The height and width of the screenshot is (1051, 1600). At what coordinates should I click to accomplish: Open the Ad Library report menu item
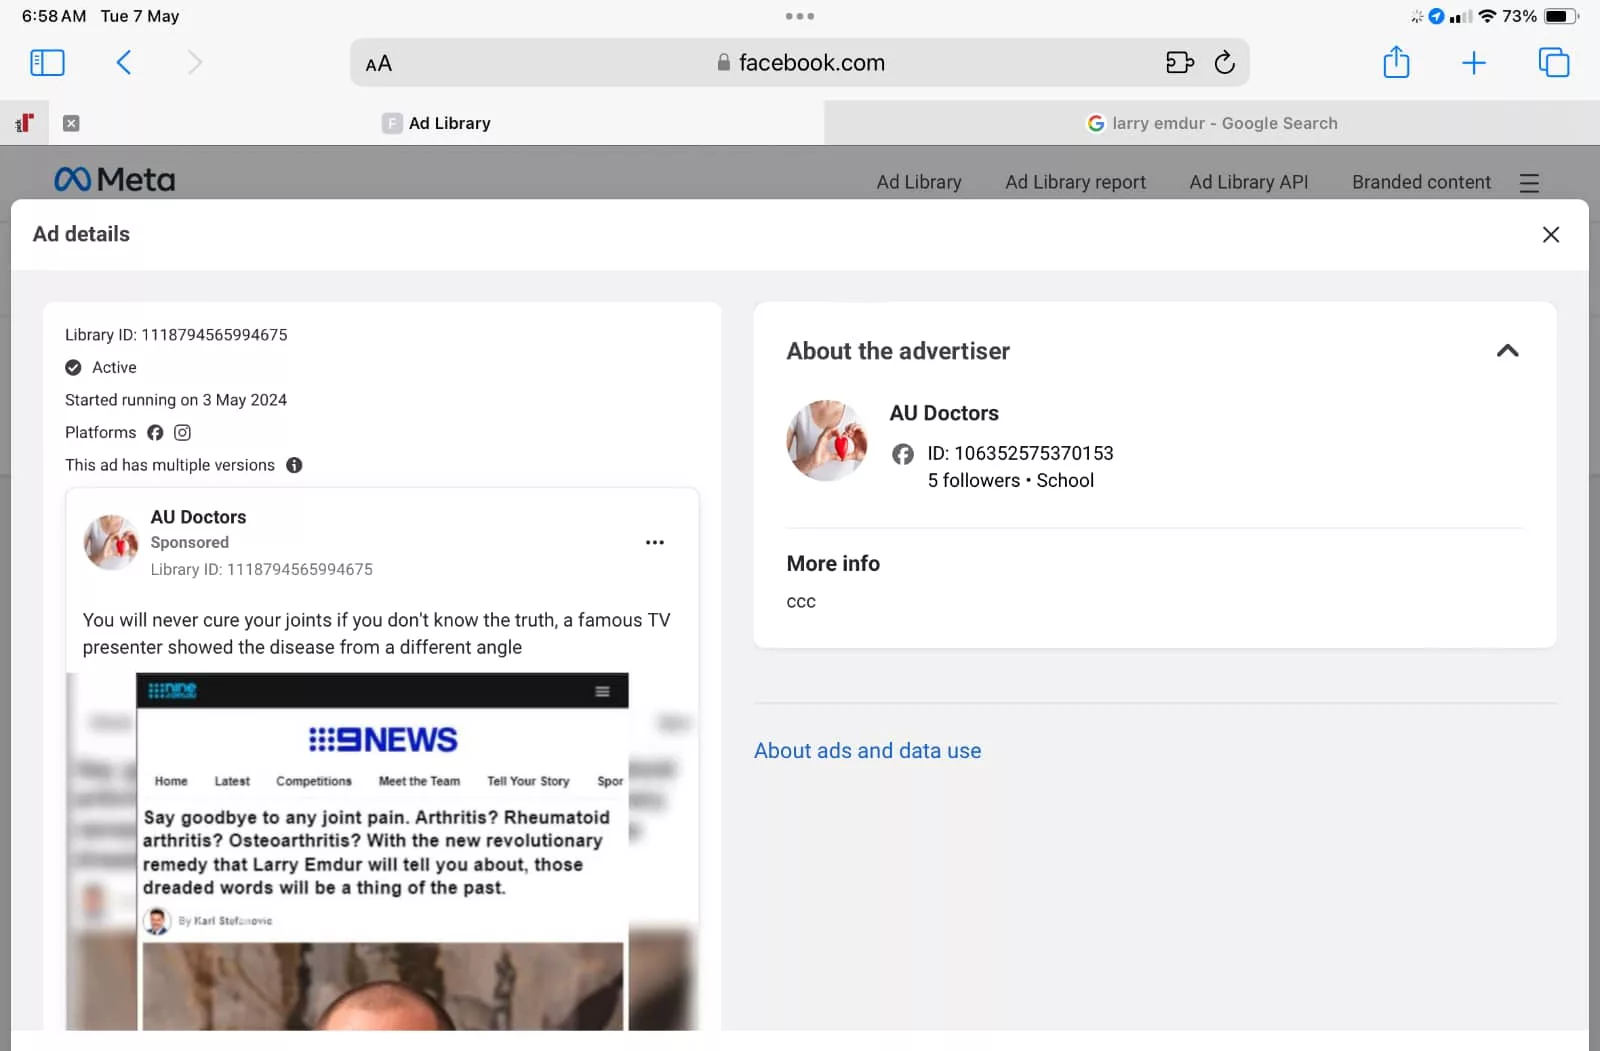pos(1075,182)
